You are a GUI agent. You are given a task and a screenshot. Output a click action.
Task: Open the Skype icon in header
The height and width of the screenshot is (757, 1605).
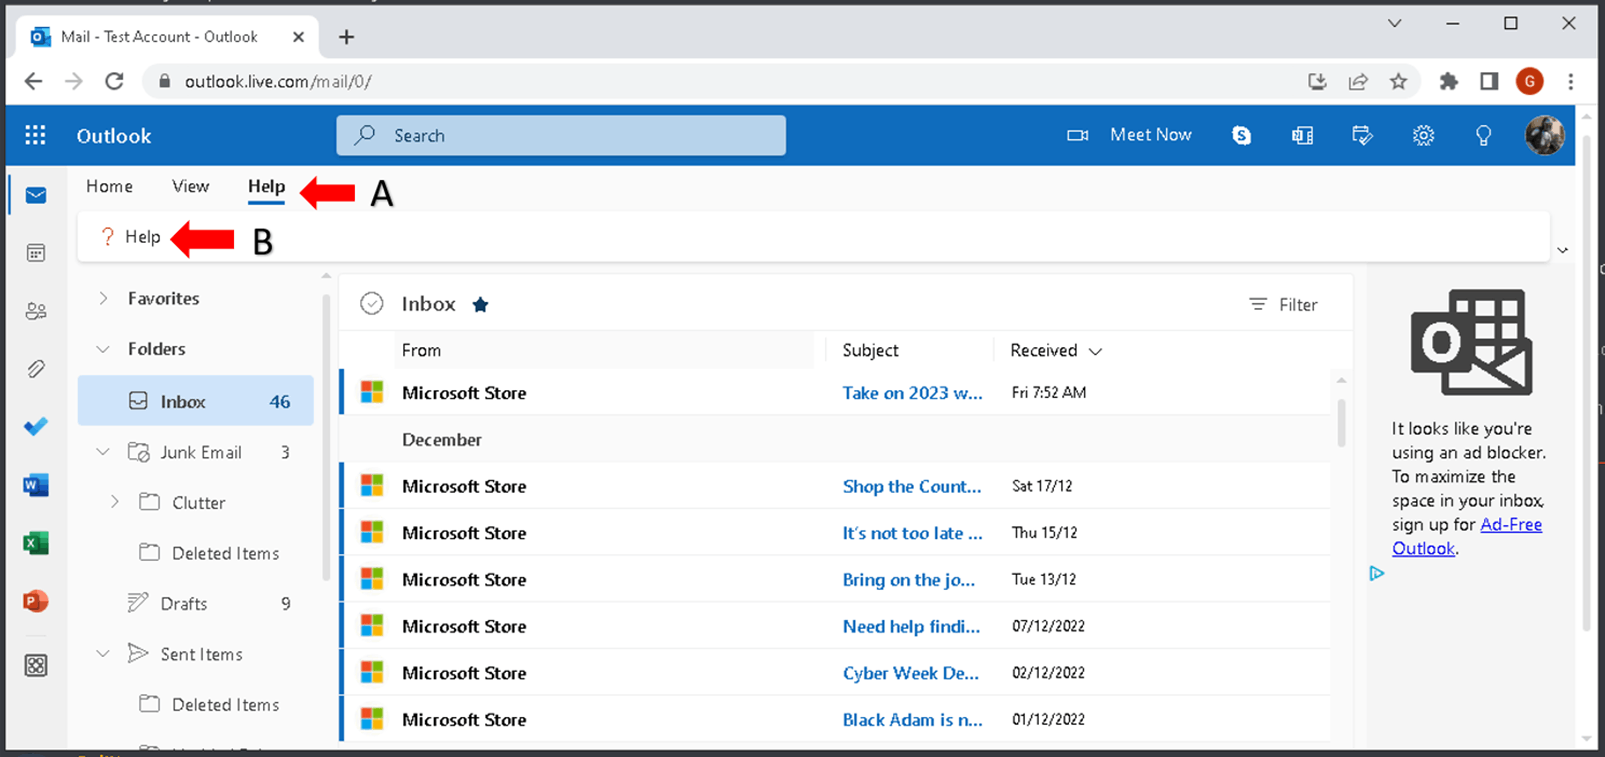click(1241, 135)
